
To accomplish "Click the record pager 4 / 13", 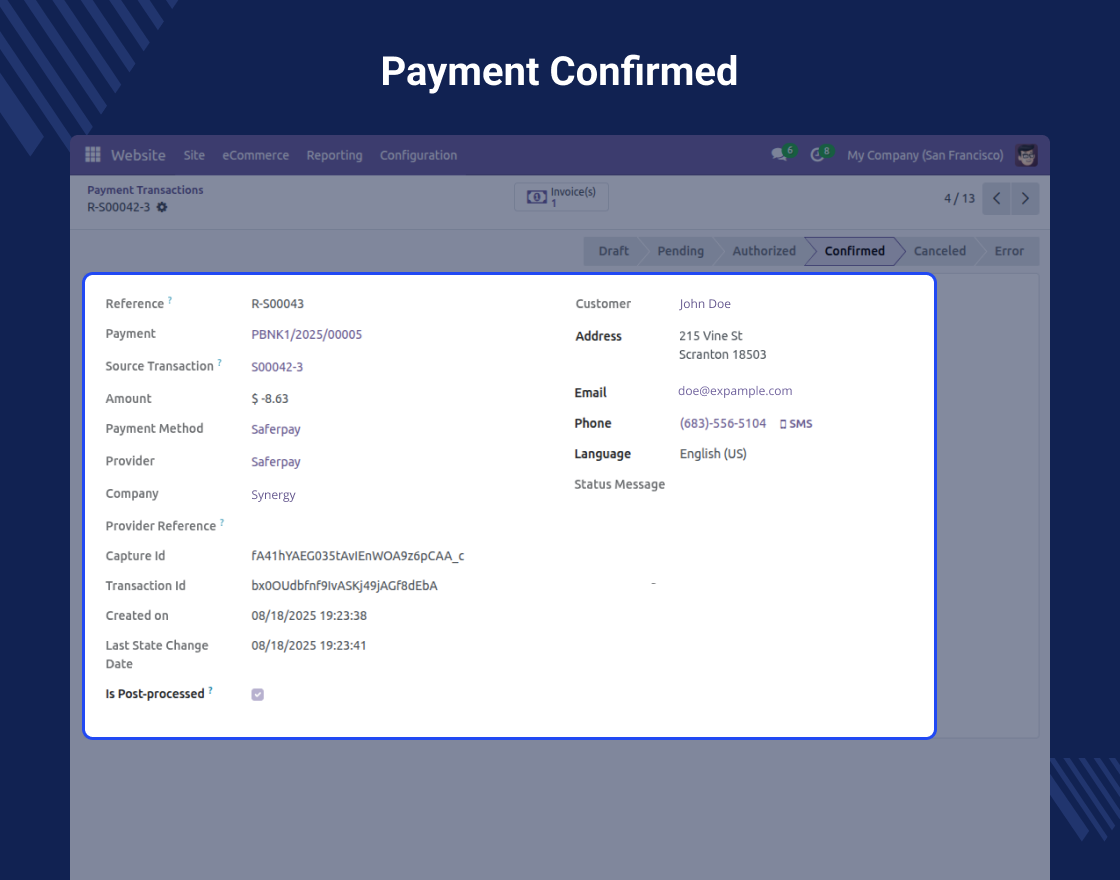I will pyautogui.click(x=959, y=199).
